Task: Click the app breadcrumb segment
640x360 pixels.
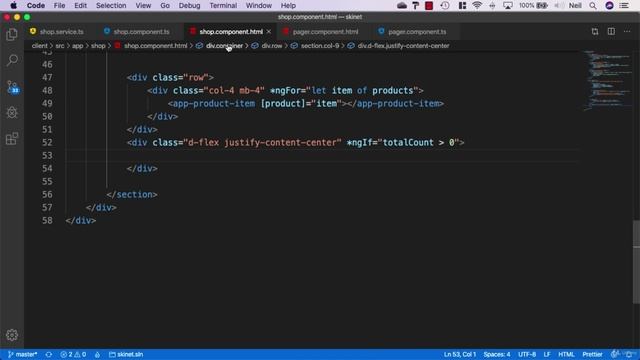Action: click(x=78, y=46)
